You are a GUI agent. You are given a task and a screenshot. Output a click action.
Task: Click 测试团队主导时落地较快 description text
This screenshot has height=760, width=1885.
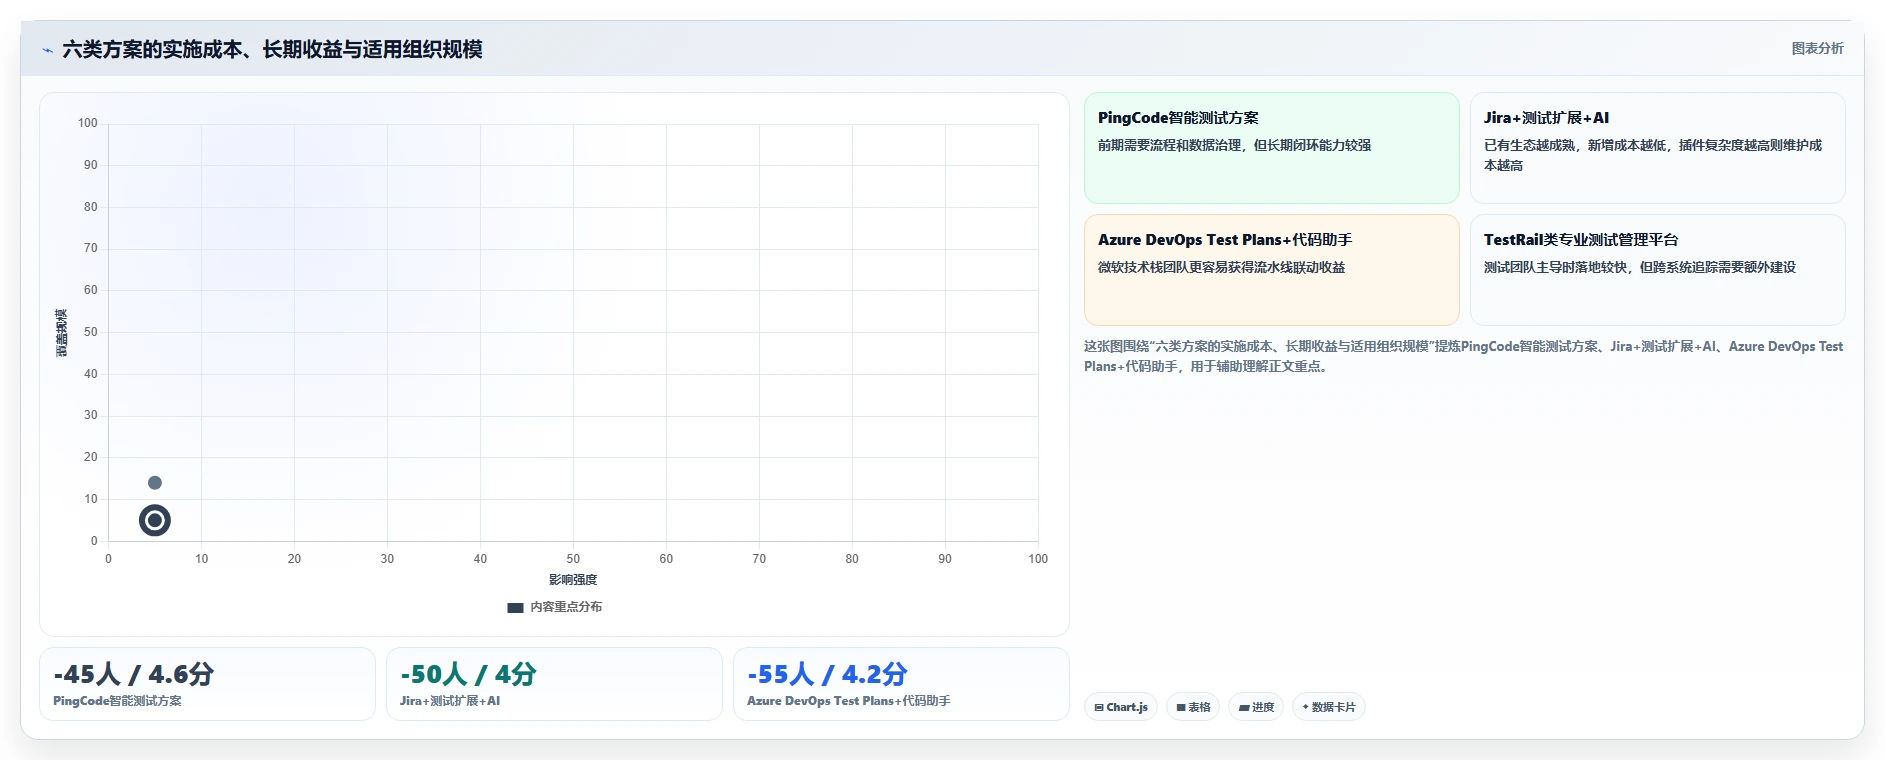[x=1639, y=267]
